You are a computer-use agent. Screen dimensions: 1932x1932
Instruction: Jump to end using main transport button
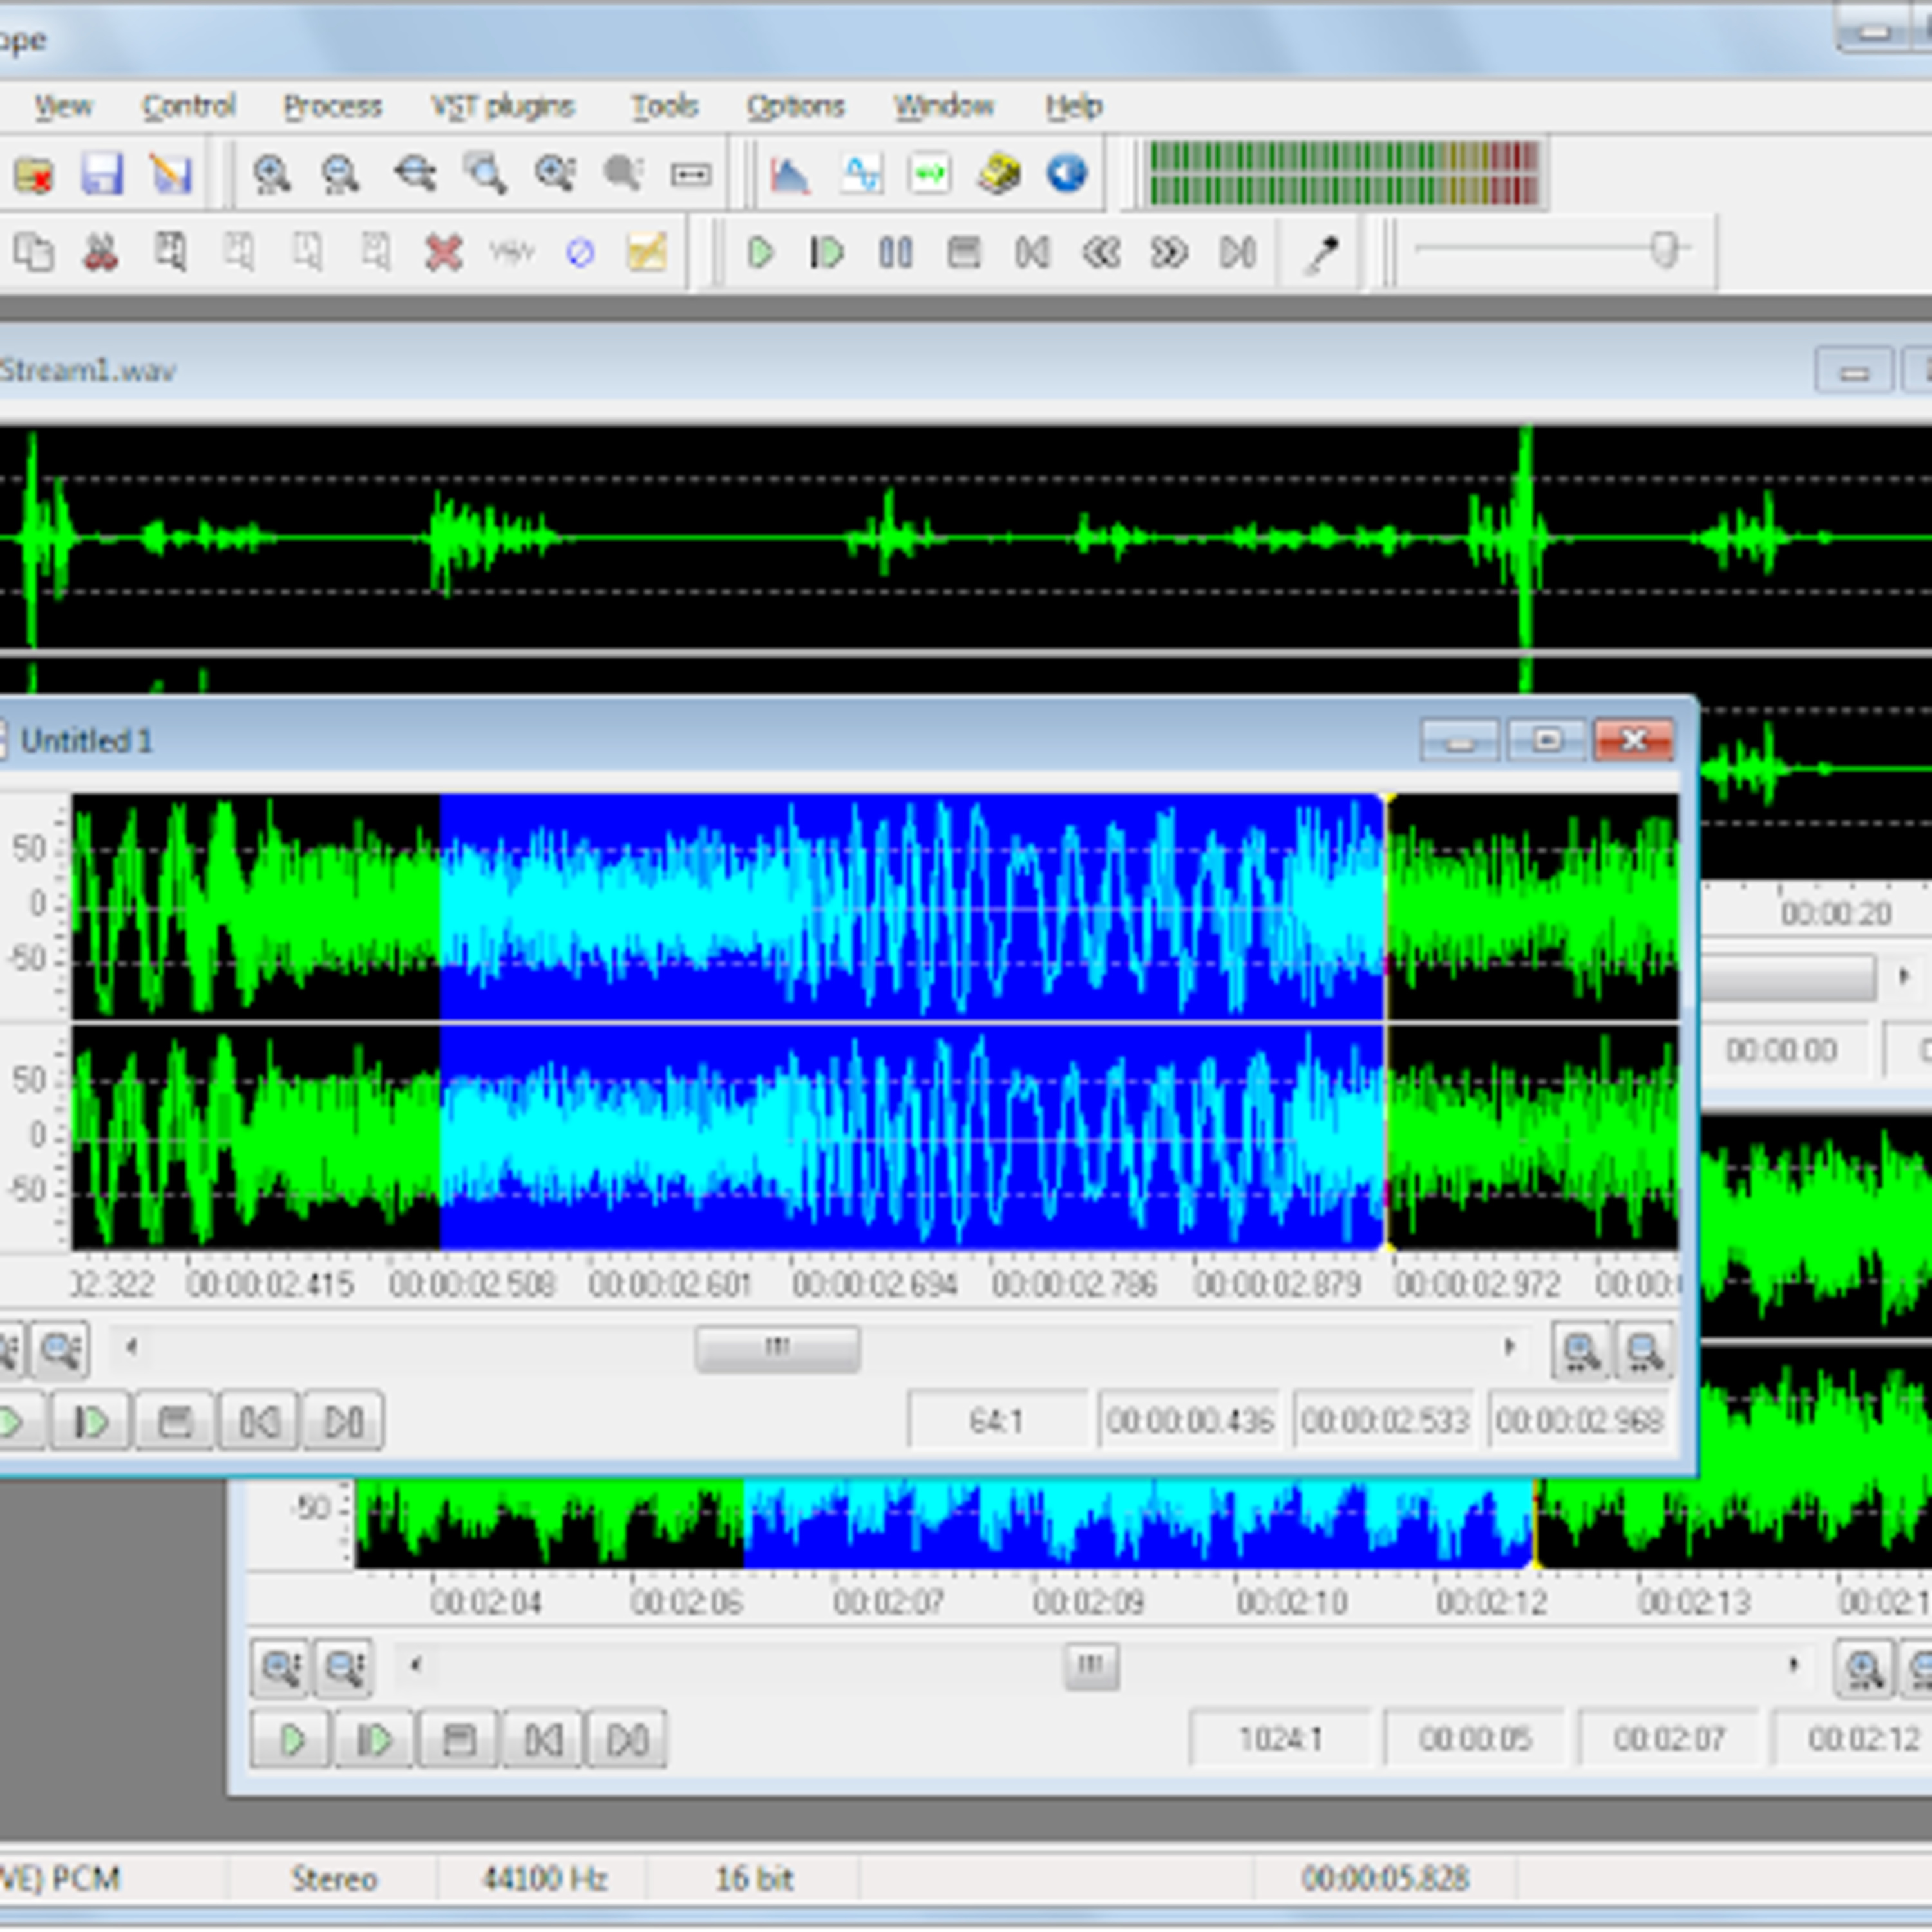click(x=1238, y=252)
